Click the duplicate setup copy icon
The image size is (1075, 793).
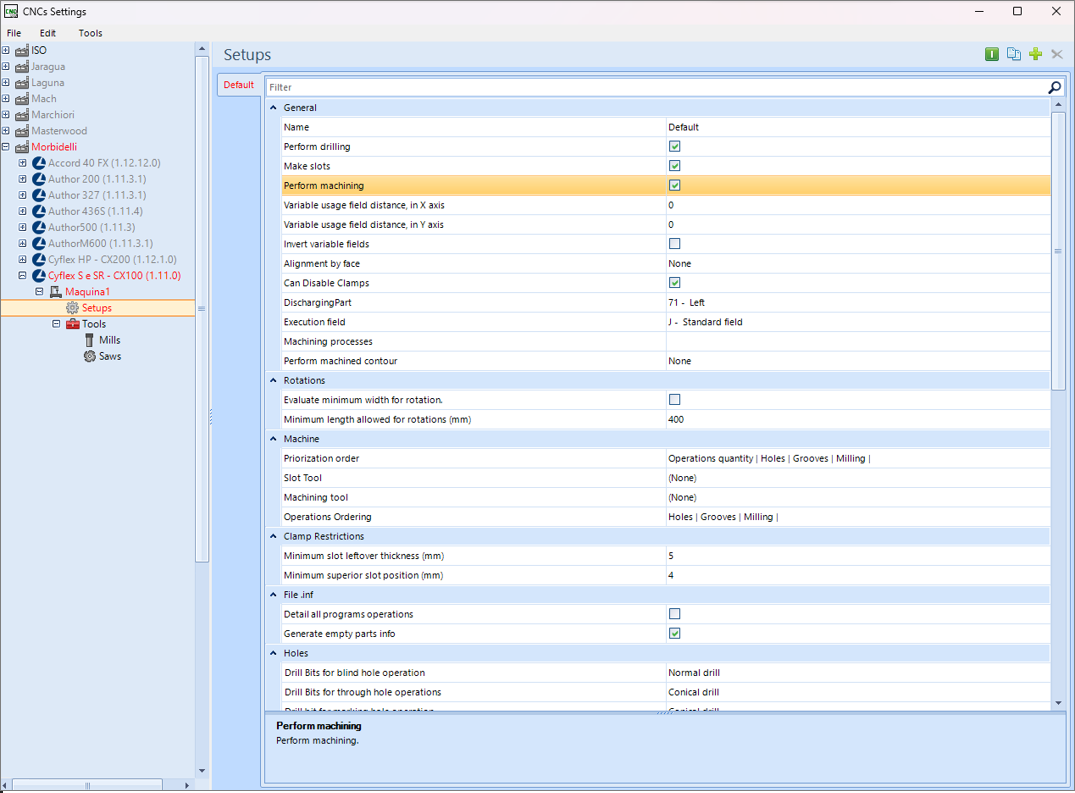(x=1013, y=54)
